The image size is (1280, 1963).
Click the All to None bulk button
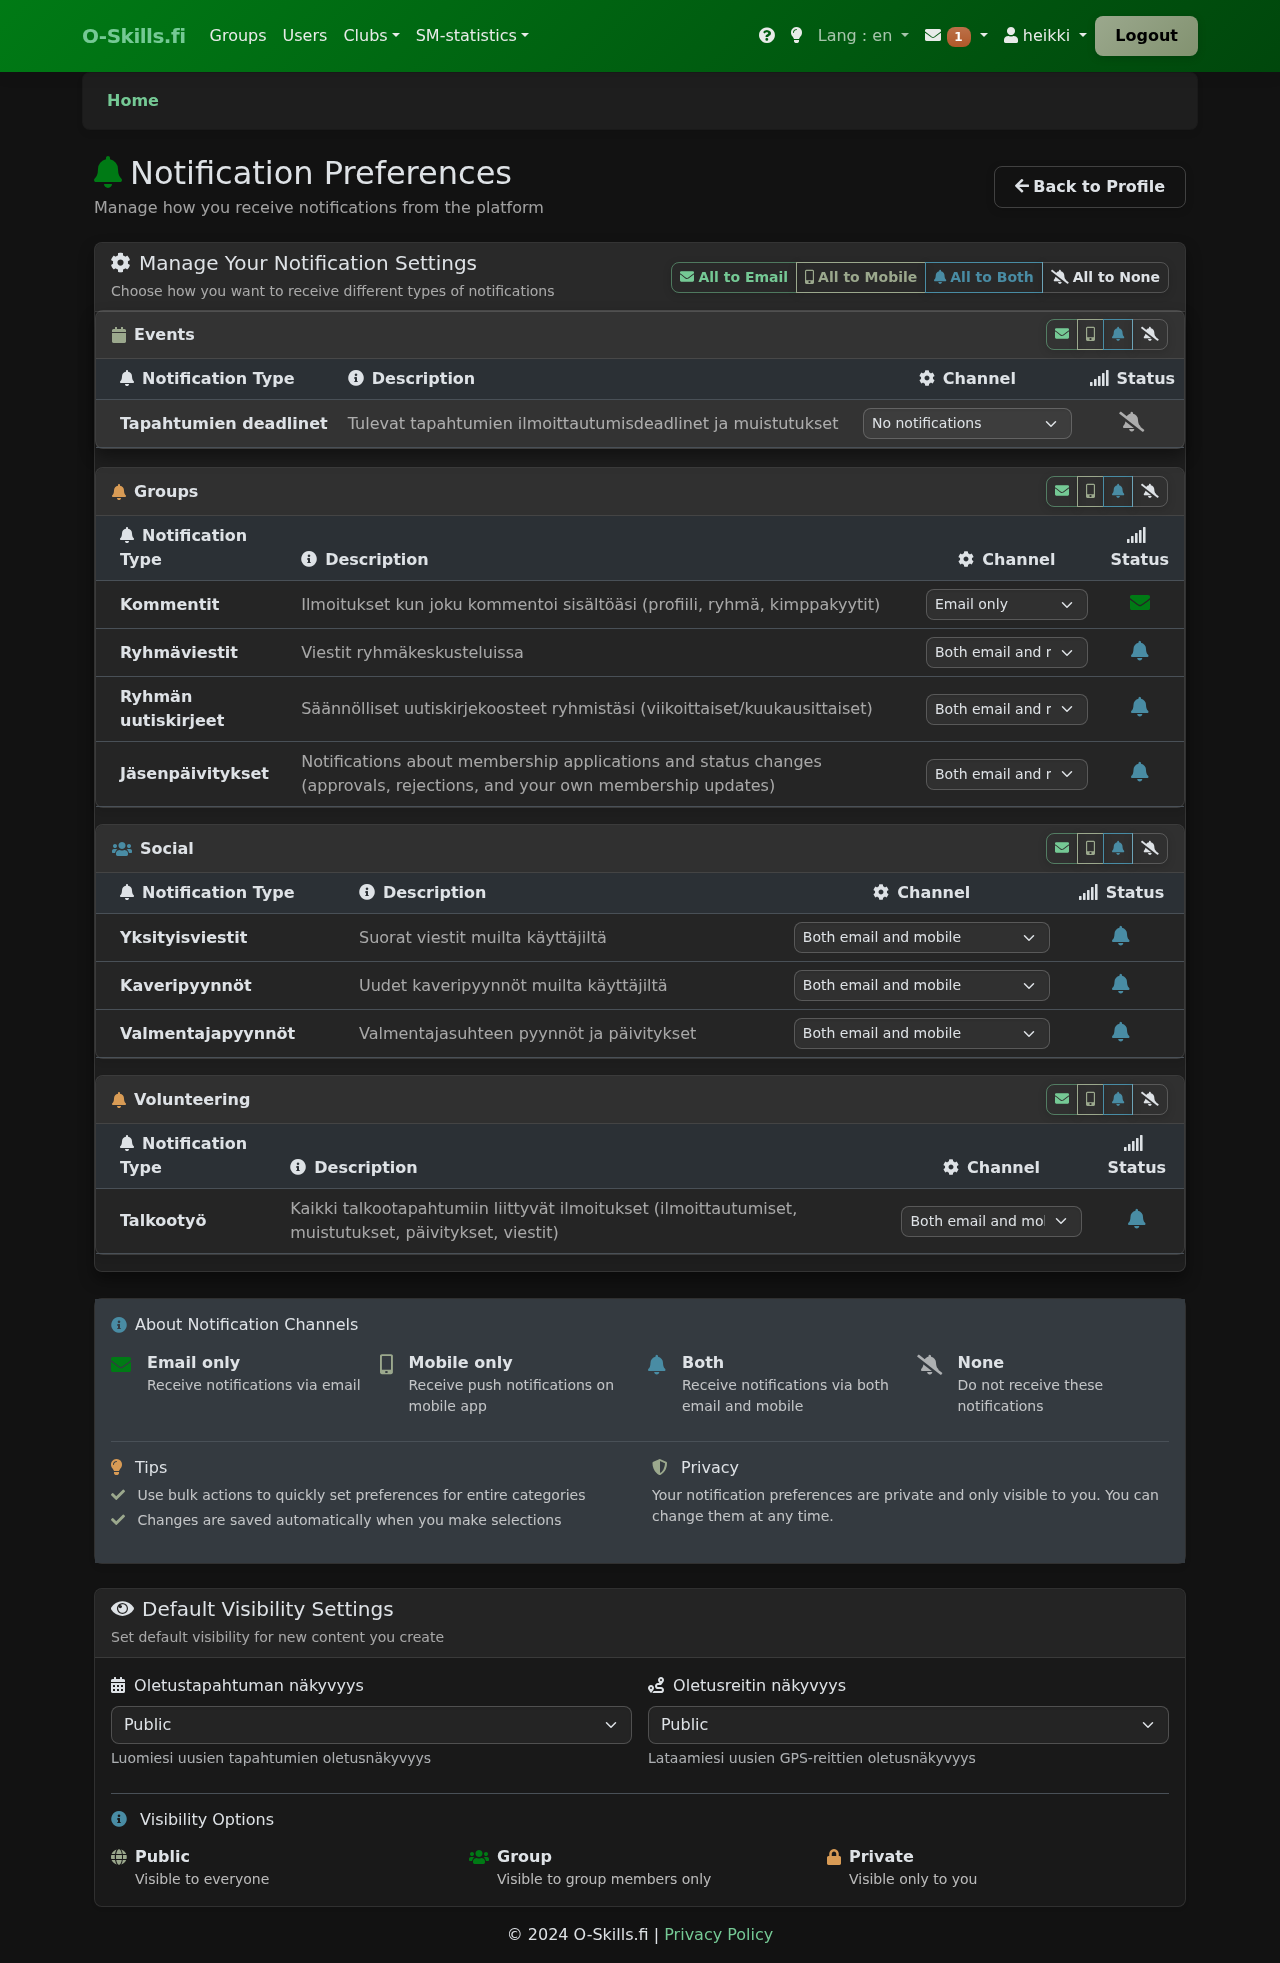pyautogui.click(x=1106, y=277)
